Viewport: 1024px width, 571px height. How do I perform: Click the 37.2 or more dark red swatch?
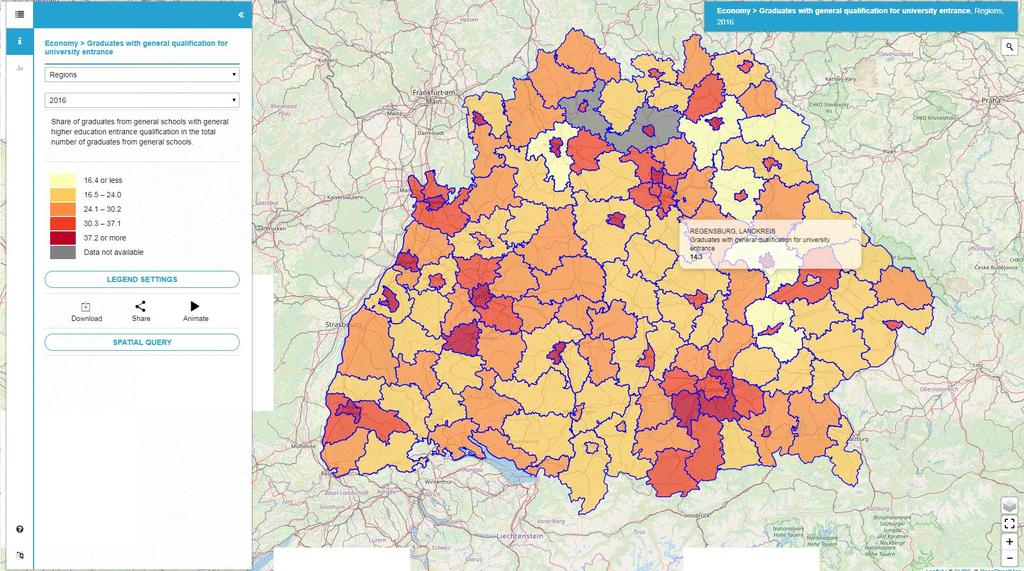pos(63,238)
